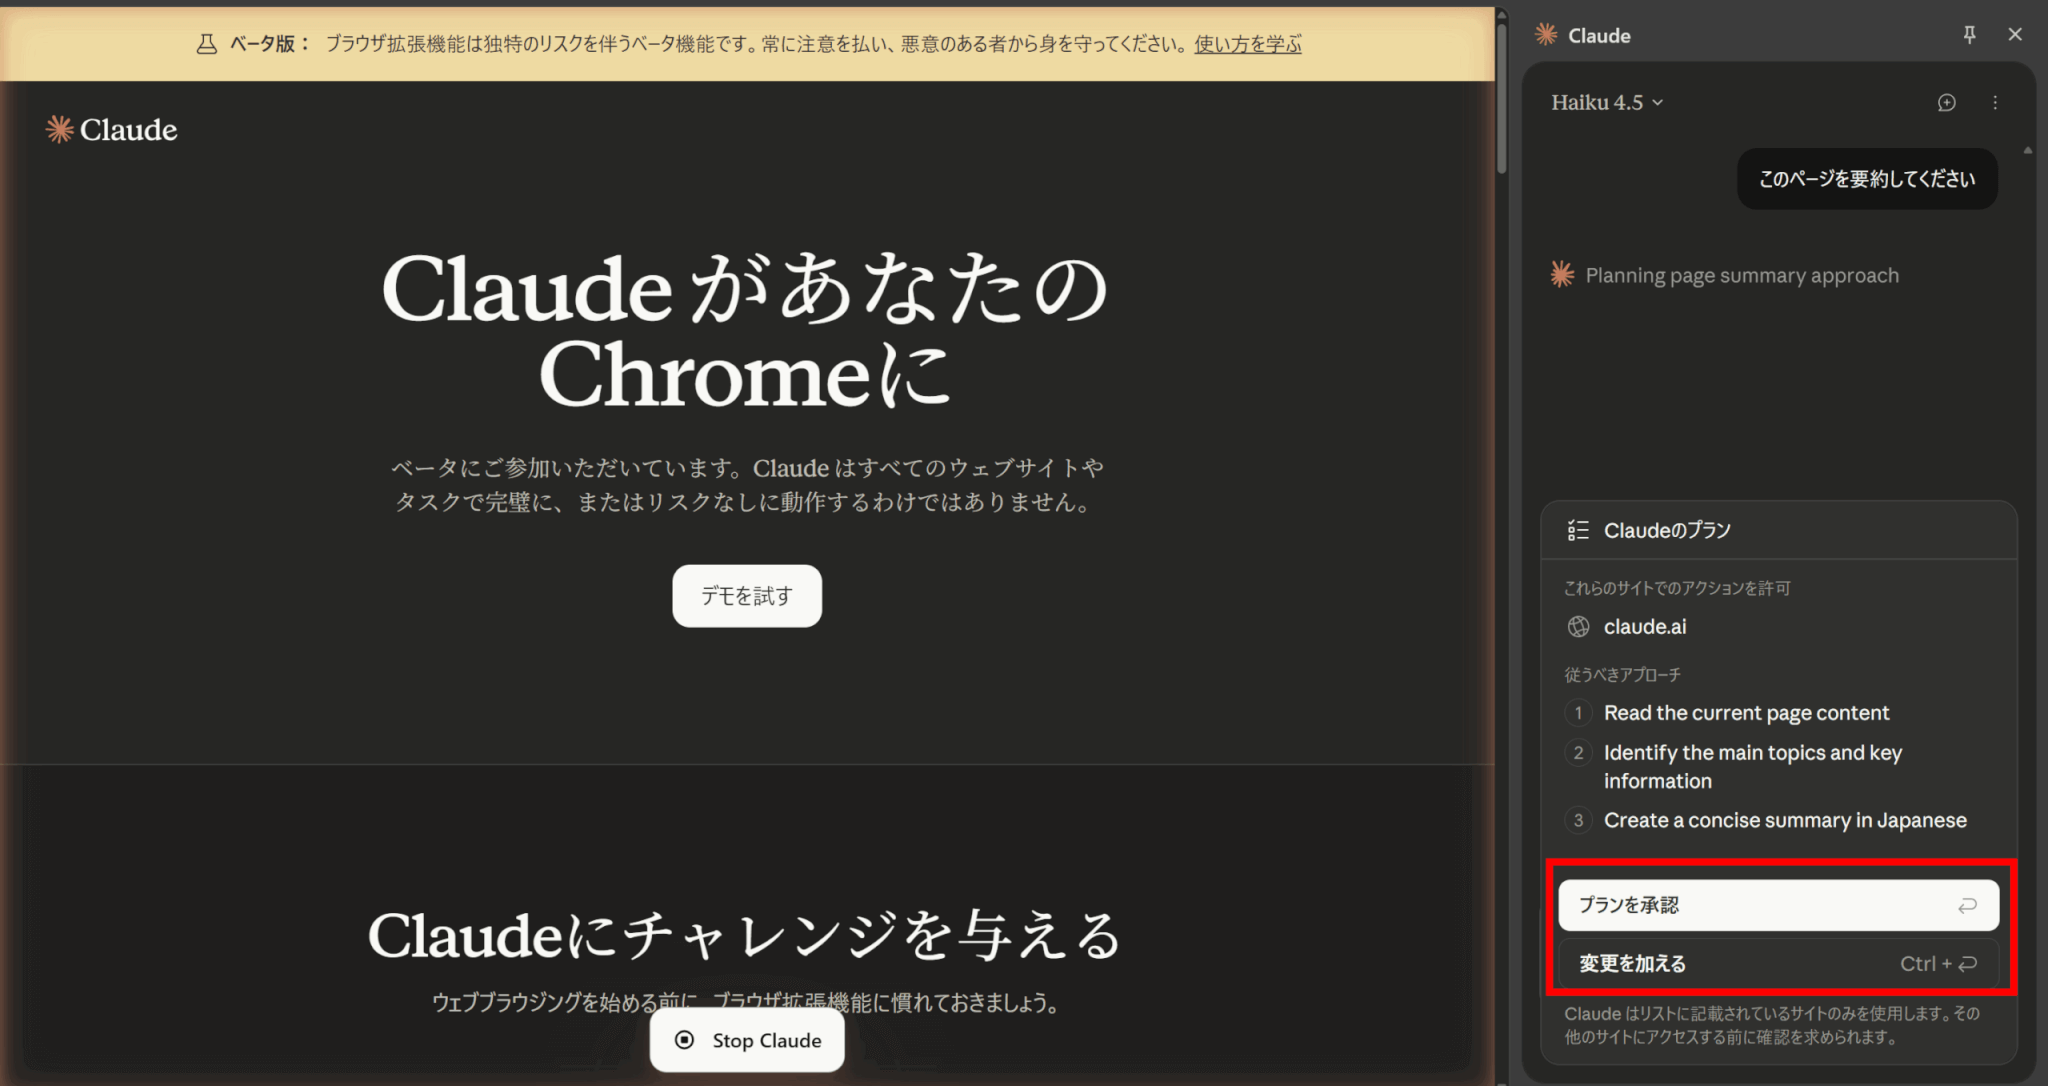Image resolution: width=2048 pixels, height=1086 pixels.
Task: Click the このページを要約してください message bubble
Action: pos(1867,179)
